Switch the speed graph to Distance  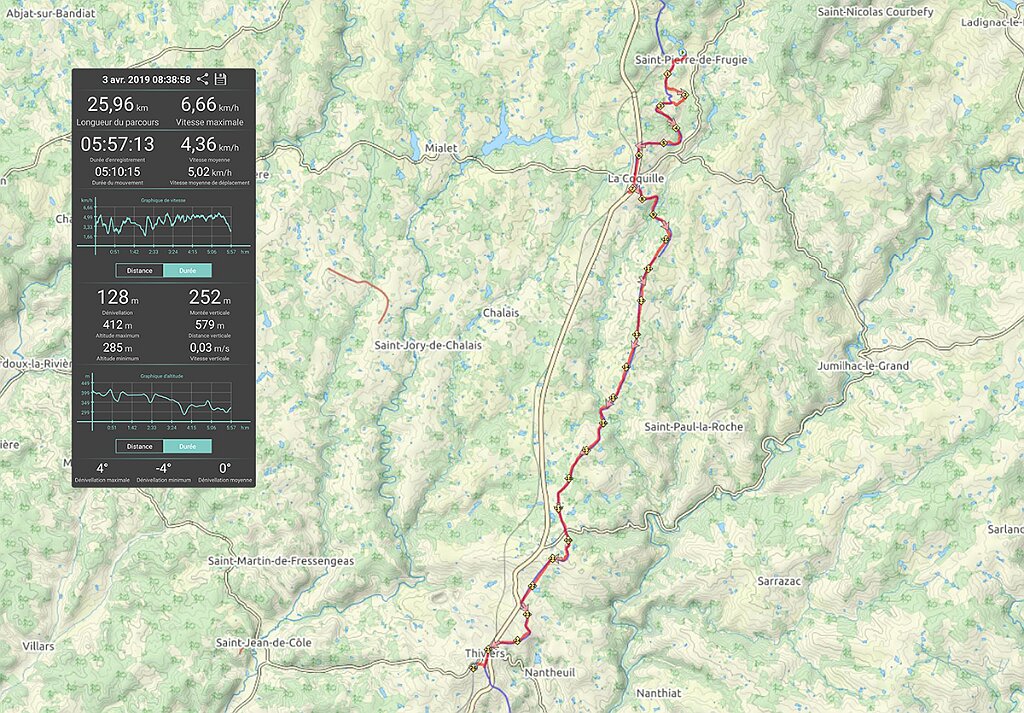pyautogui.click(x=140, y=270)
